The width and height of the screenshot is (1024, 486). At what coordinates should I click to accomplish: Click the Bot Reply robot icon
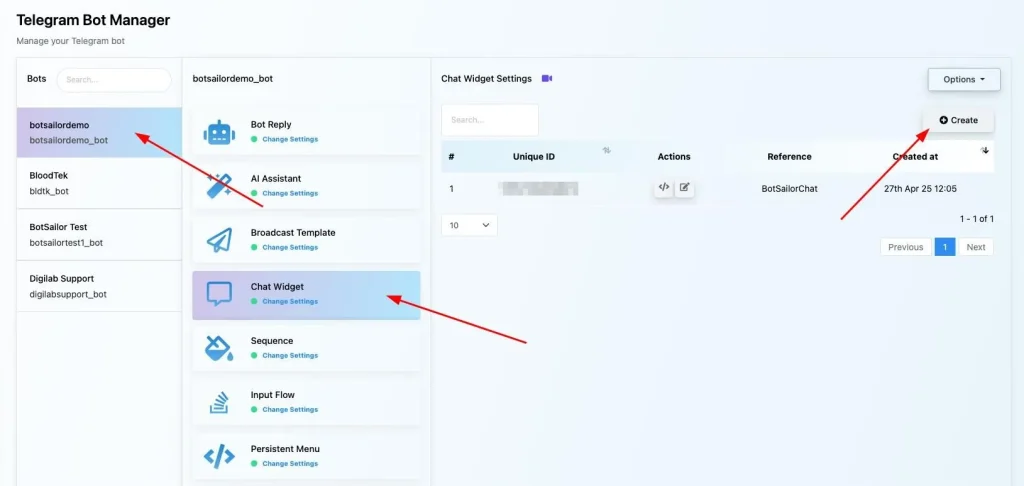click(x=219, y=133)
